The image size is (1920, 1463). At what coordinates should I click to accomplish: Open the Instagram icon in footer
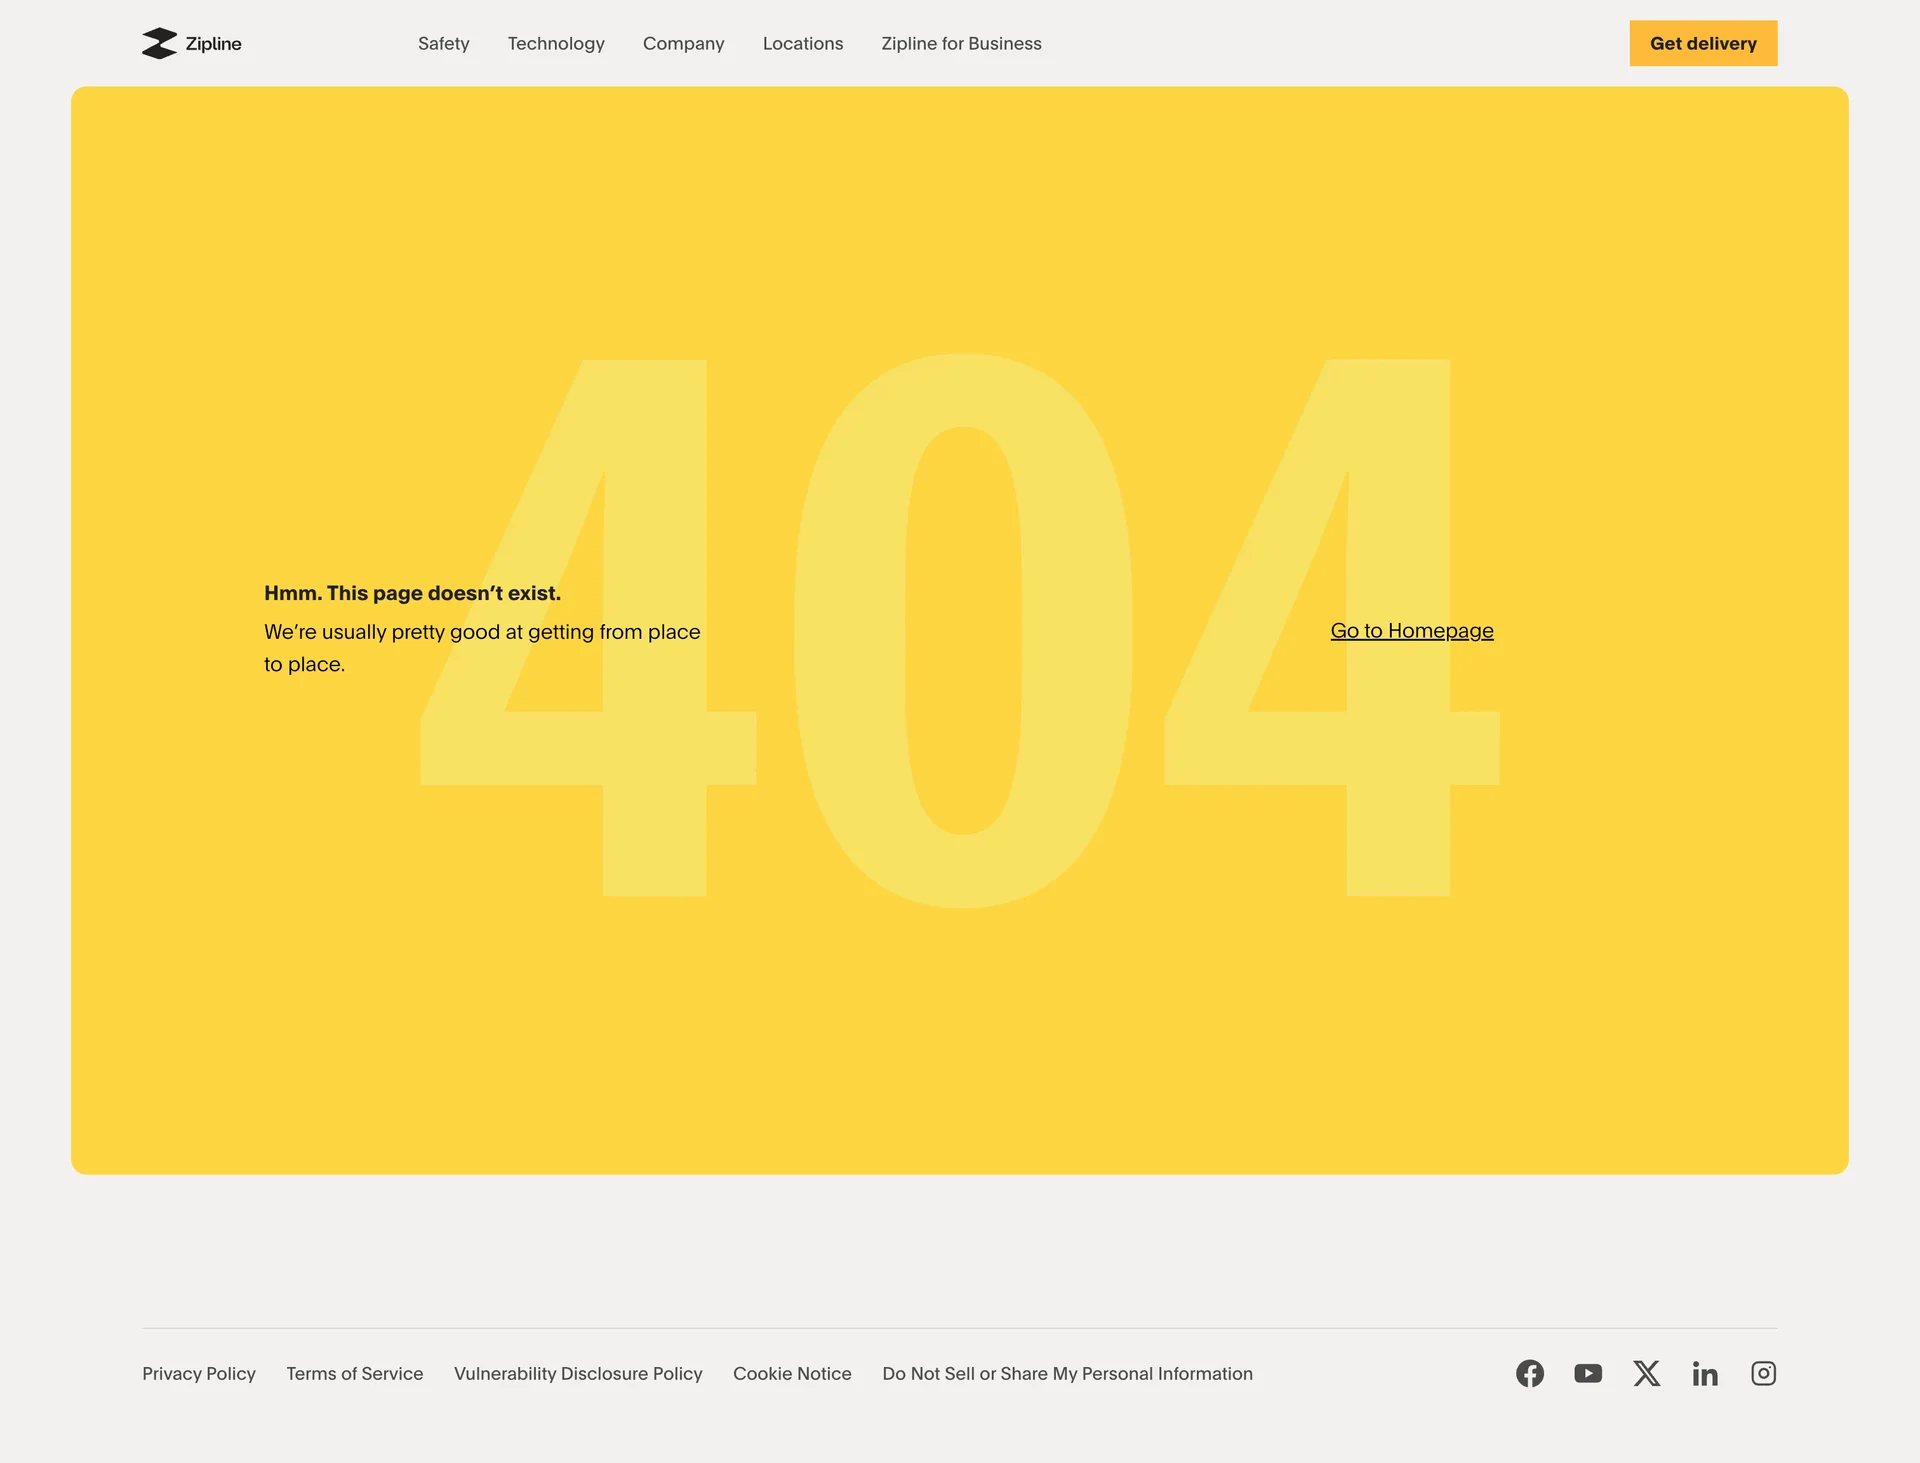1763,1373
